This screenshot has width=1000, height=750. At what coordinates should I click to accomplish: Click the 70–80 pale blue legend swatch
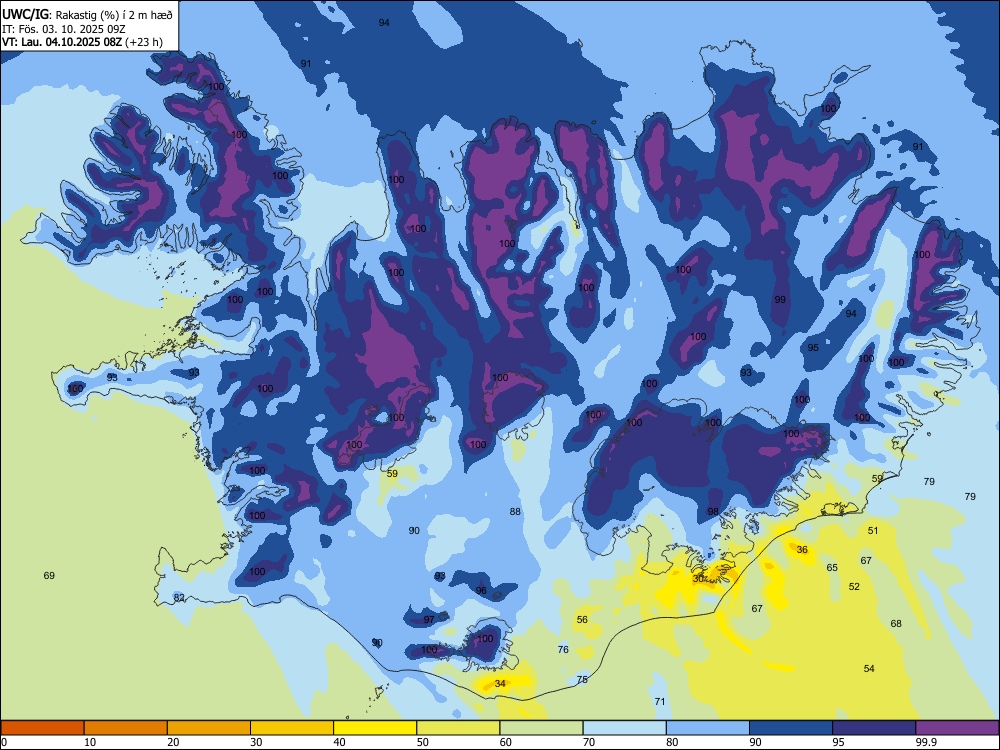(x=624, y=728)
